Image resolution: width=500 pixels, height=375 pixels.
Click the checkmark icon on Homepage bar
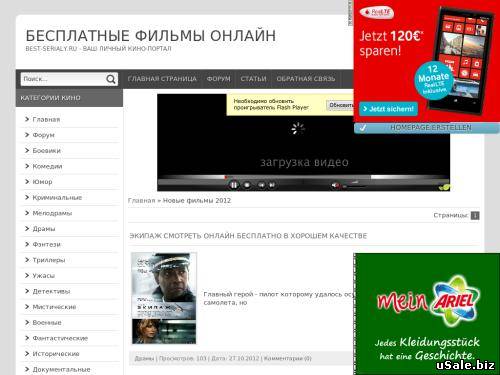(x=363, y=128)
